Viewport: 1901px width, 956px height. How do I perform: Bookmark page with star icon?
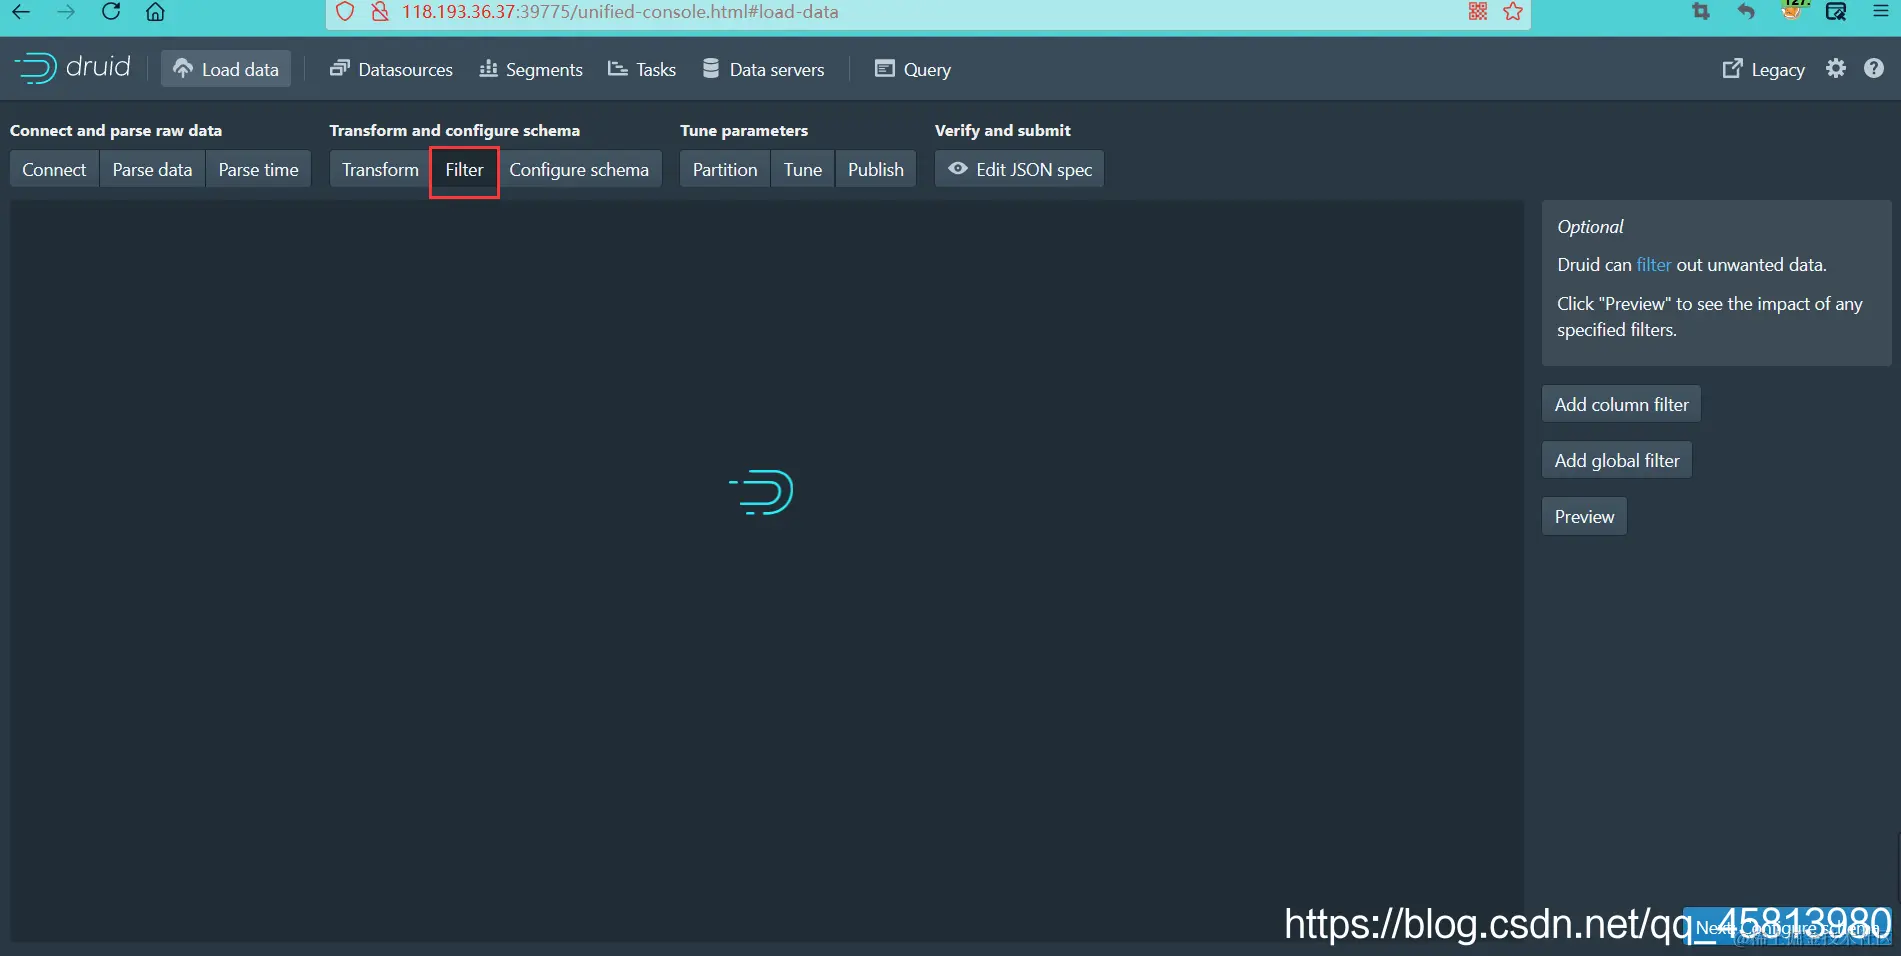1513,11
